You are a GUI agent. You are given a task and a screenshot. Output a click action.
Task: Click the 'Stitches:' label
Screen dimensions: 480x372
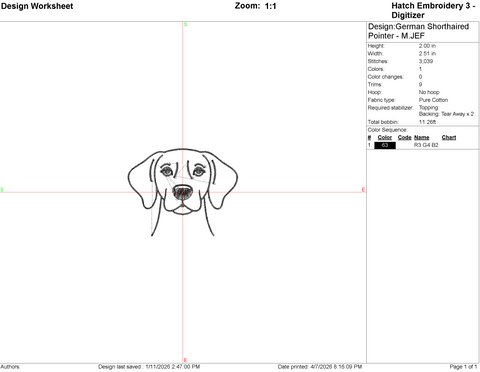[378, 61]
